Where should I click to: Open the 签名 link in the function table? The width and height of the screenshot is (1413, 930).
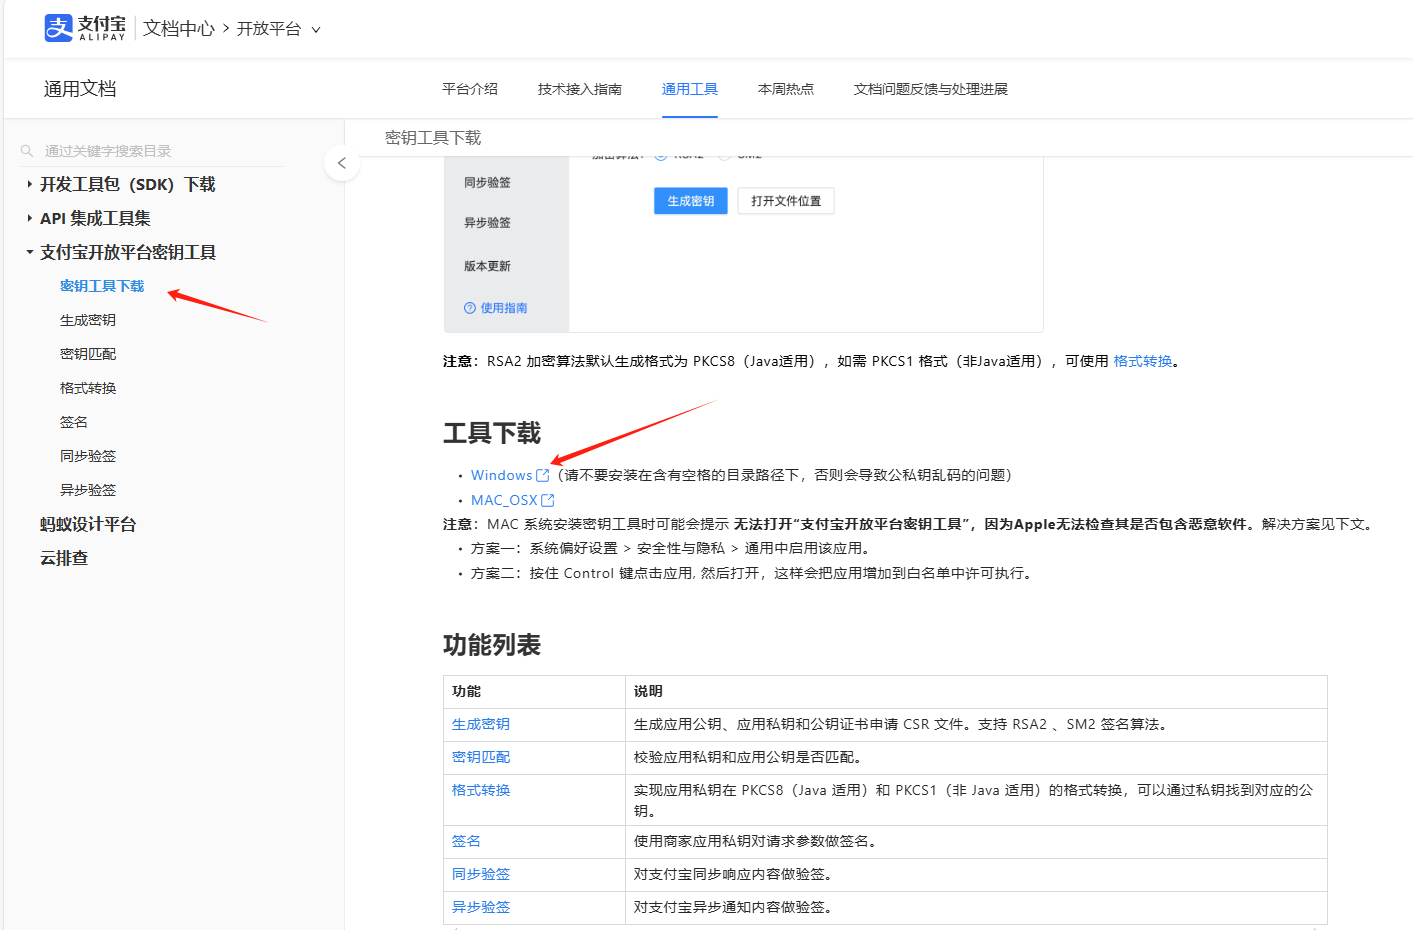click(466, 841)
